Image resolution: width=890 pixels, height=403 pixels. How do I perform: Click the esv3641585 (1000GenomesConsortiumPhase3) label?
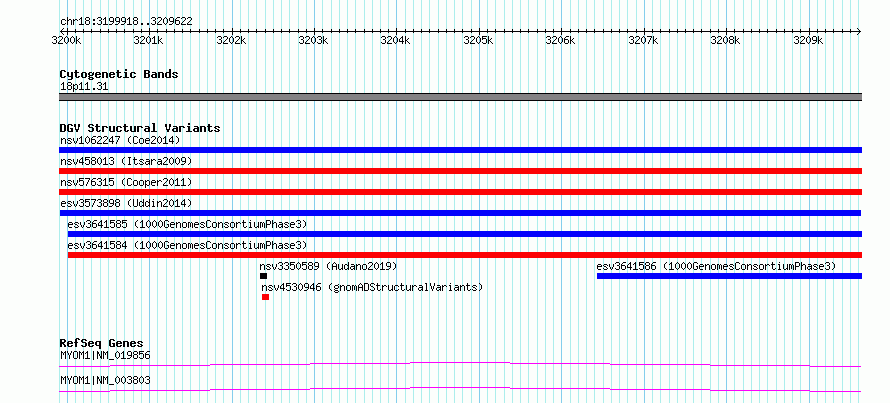(187, 224)
